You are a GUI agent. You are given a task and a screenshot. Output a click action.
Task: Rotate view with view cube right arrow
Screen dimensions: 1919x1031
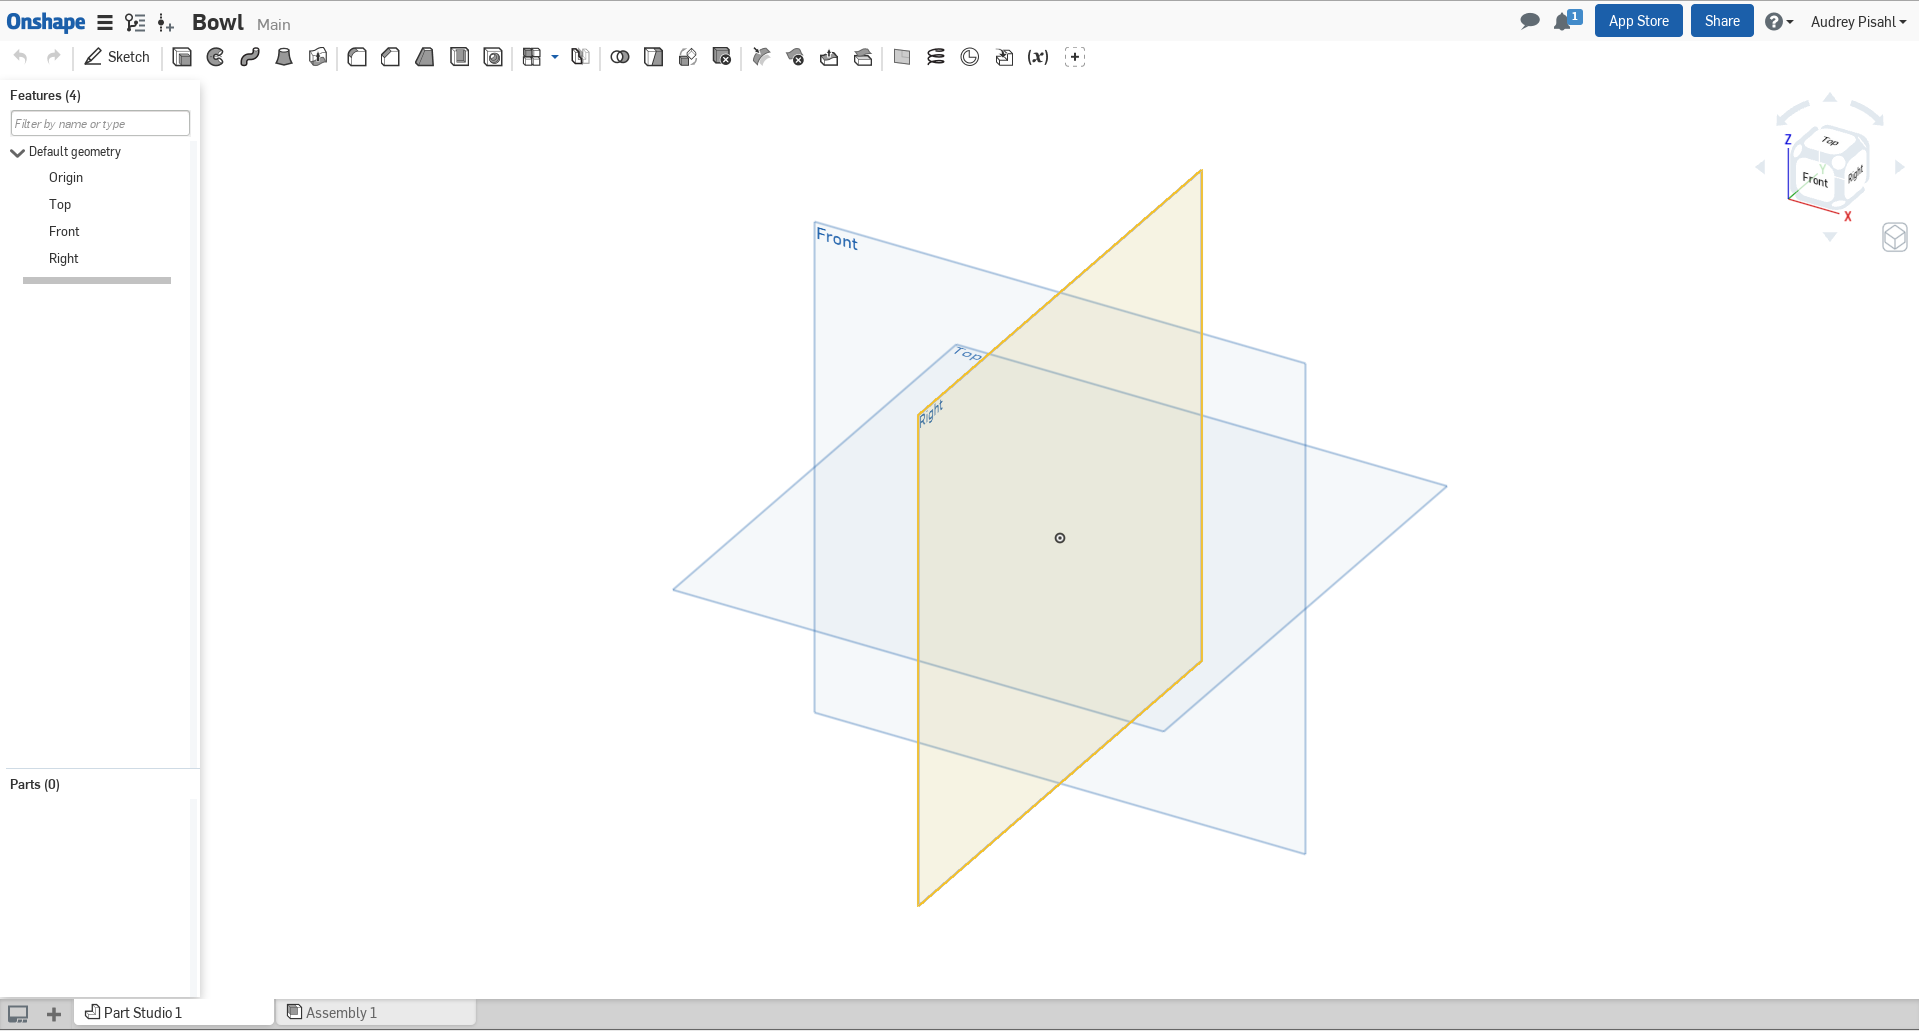(x=1899, y=167)
